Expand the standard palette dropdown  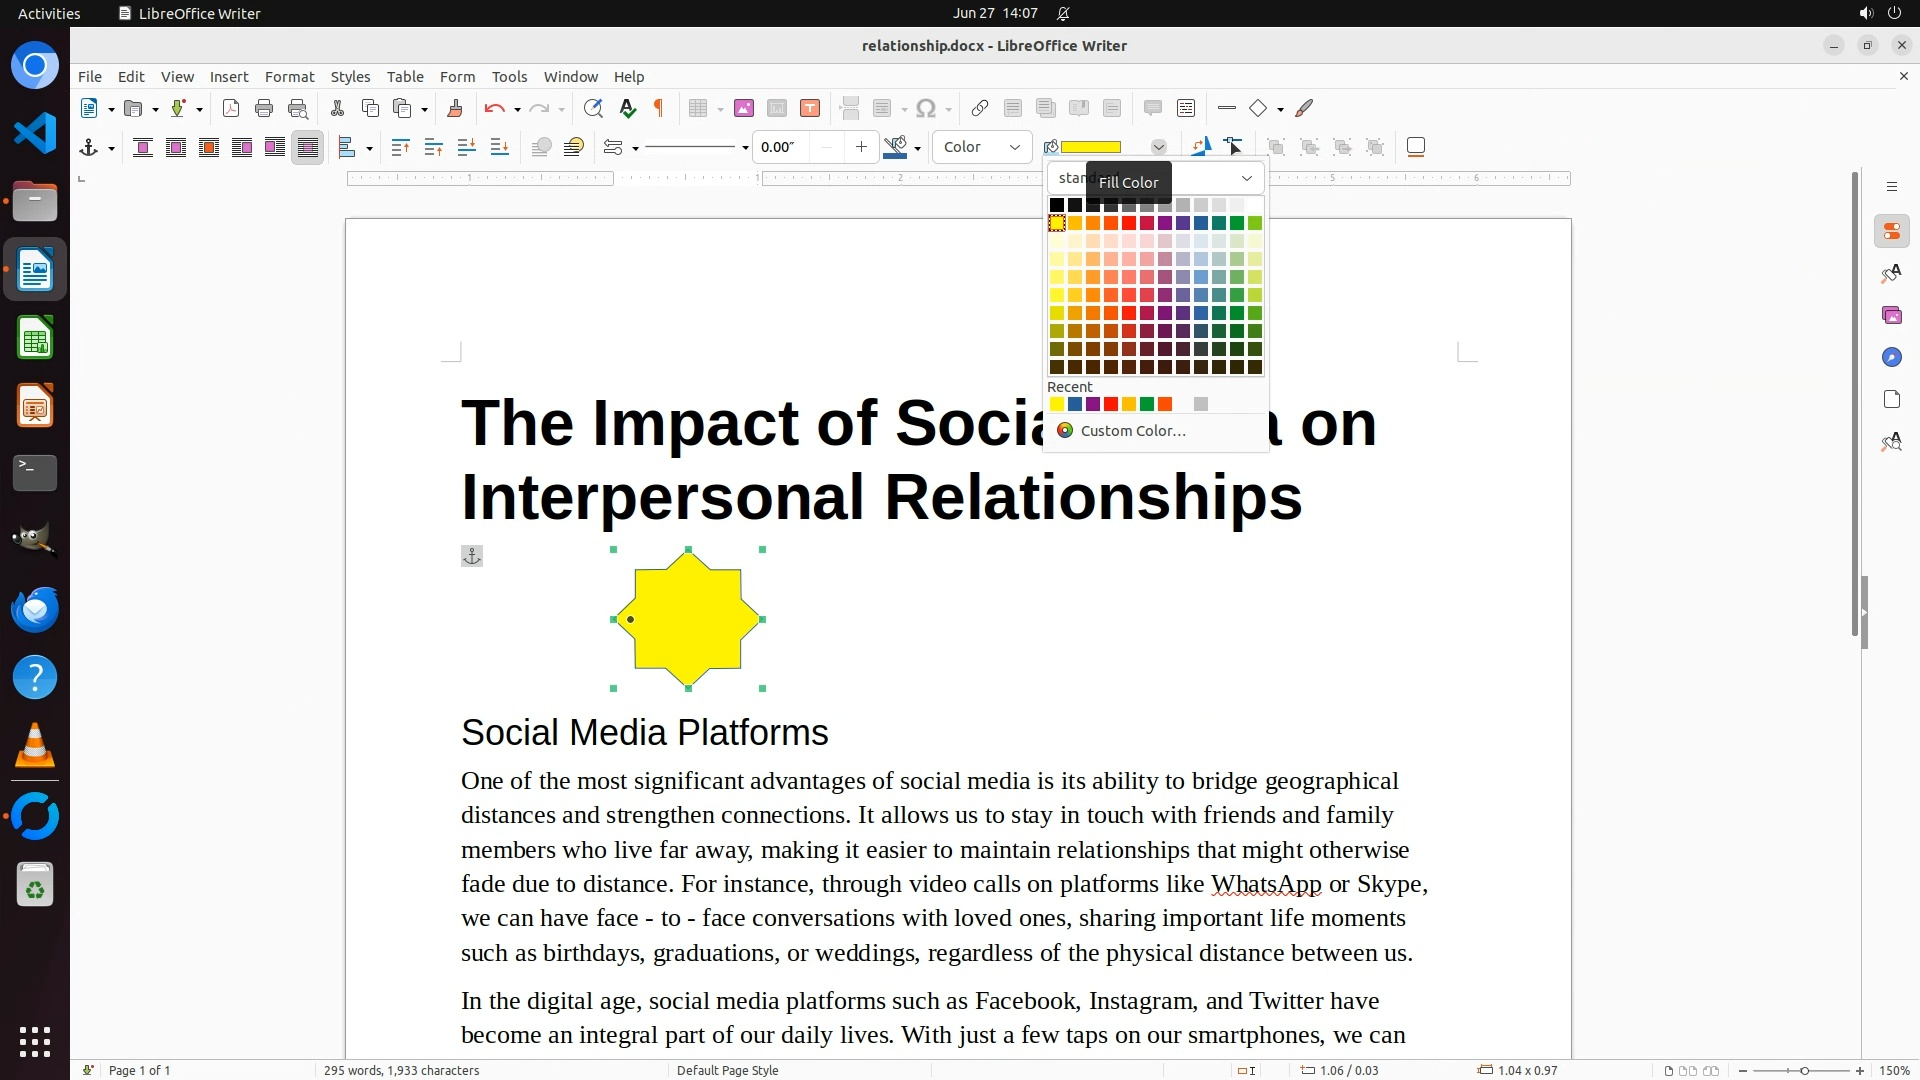click(x=1246, y=178)
